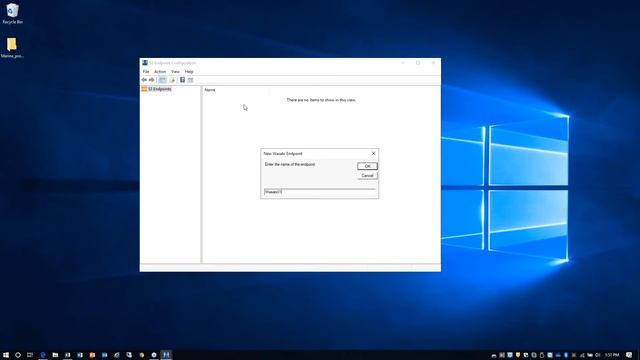Click Cancel in the endpoint dialog

coord(367,176)
